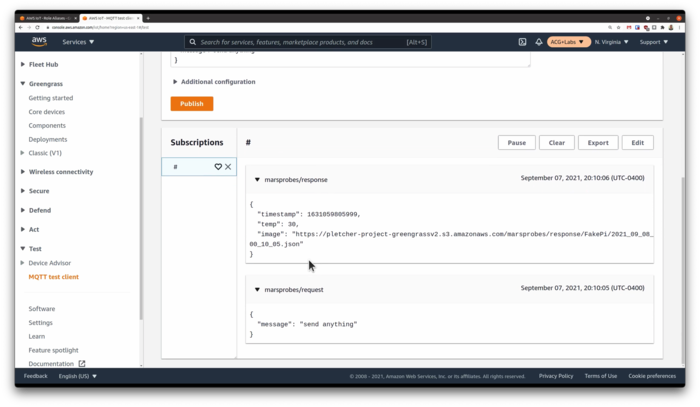Open the N. Virginia region dropdown
Screen dimensions: 700x407
coord(611,42)
